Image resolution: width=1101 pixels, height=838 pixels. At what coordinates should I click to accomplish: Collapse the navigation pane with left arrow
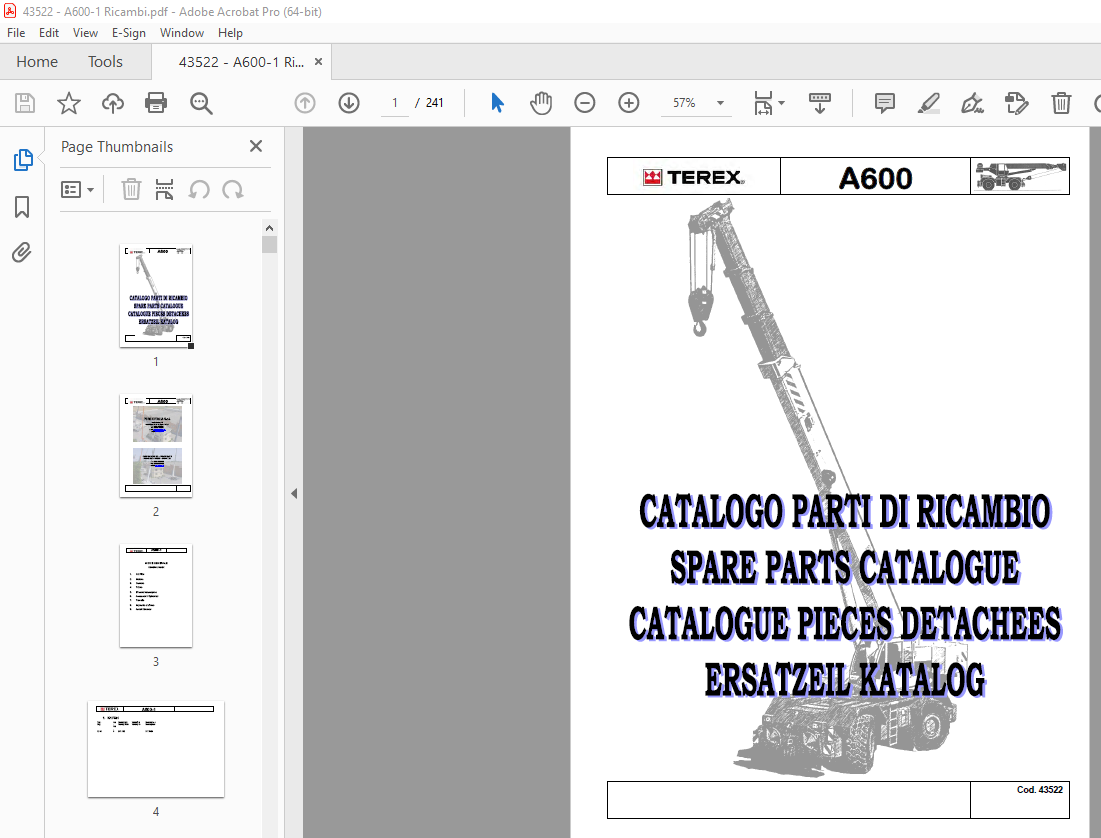coord(294,494)
